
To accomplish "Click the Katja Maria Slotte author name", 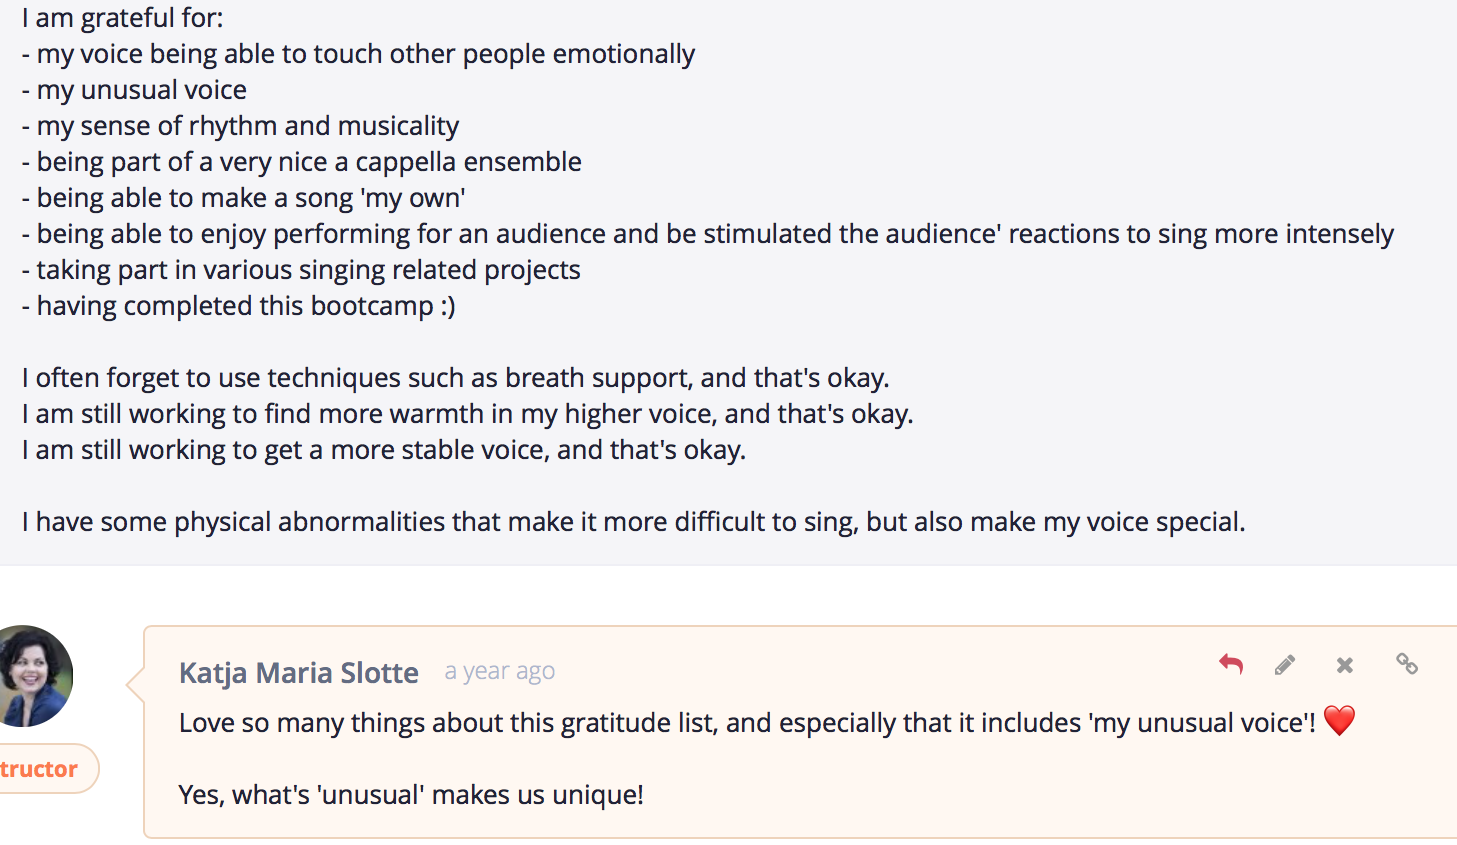I will 298,673.
